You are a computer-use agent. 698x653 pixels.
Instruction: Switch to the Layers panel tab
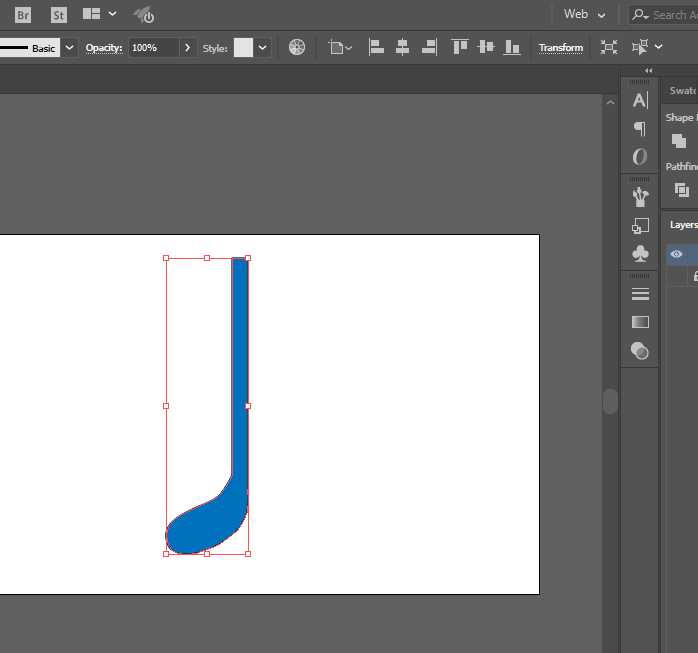684,225
